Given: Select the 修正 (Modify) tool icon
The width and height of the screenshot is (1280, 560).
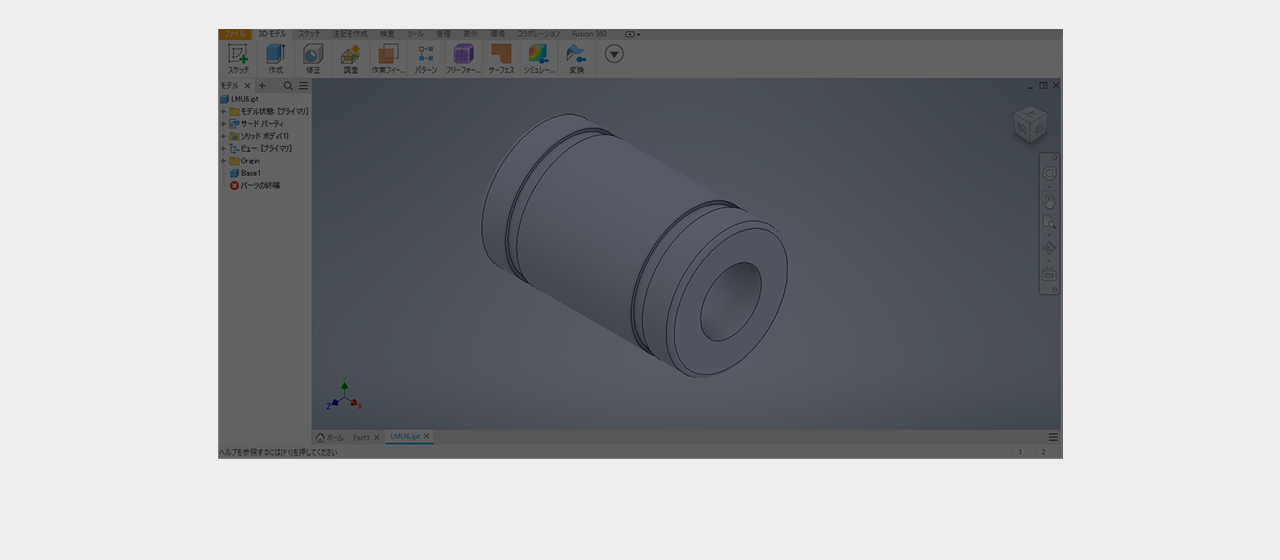Looking at the screenshot, I should pyautogui.click(x=313, y=55).
